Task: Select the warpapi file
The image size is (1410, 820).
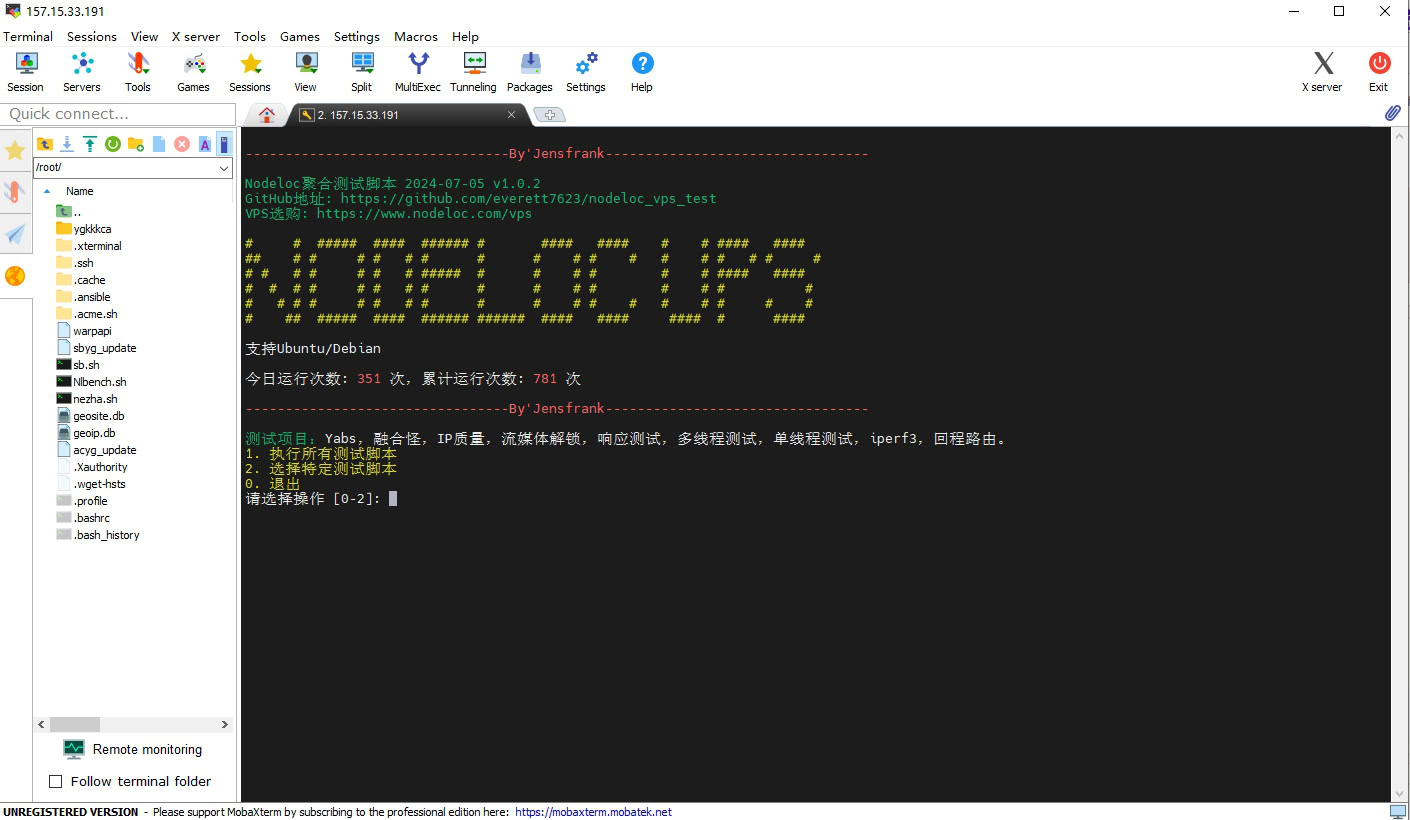Action: pos(84,331)
